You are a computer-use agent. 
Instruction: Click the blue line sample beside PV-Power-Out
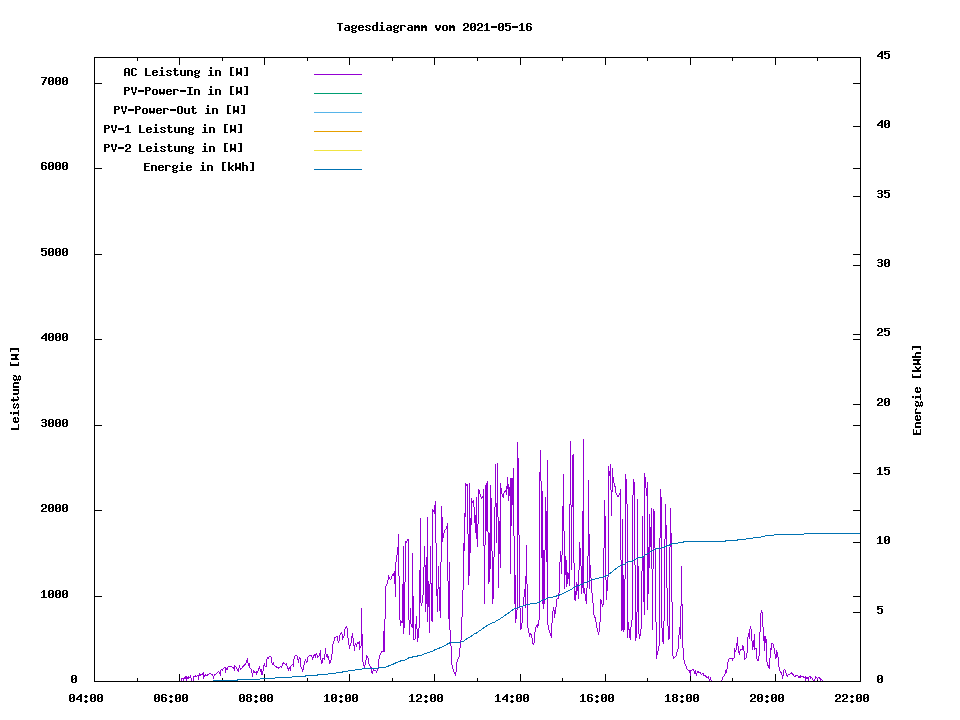337,112
